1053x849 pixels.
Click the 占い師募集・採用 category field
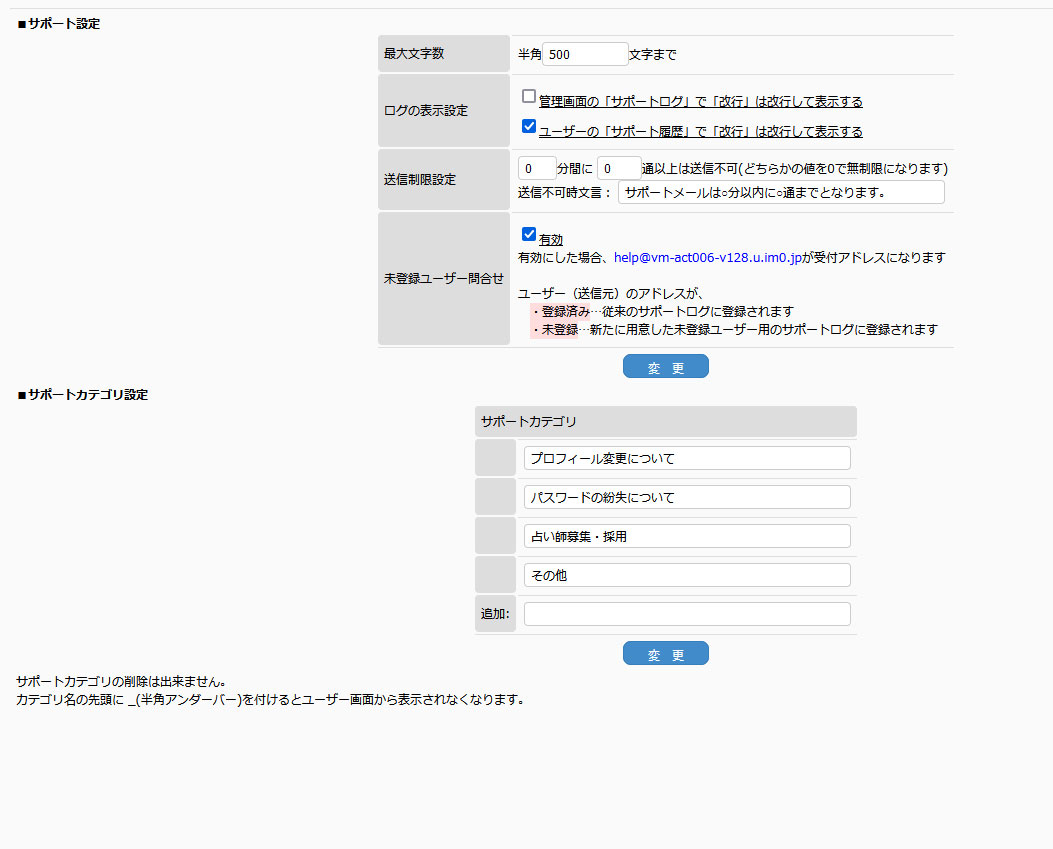tap(687, 536)
